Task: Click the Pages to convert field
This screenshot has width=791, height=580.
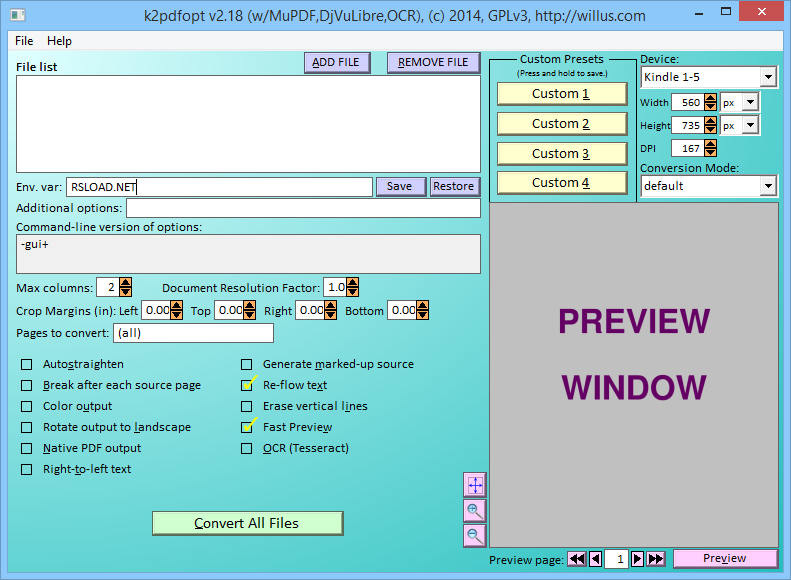Action: click(x=194, y=333)
